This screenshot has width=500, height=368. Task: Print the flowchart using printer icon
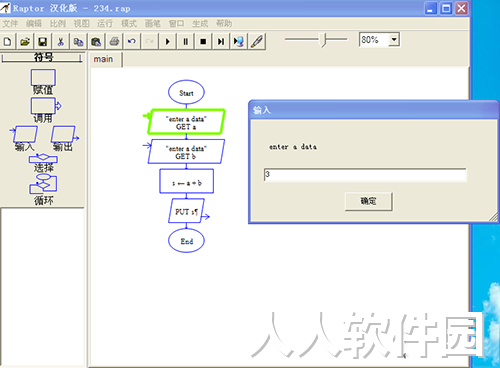pyautogui.click(x=114, y=42)
